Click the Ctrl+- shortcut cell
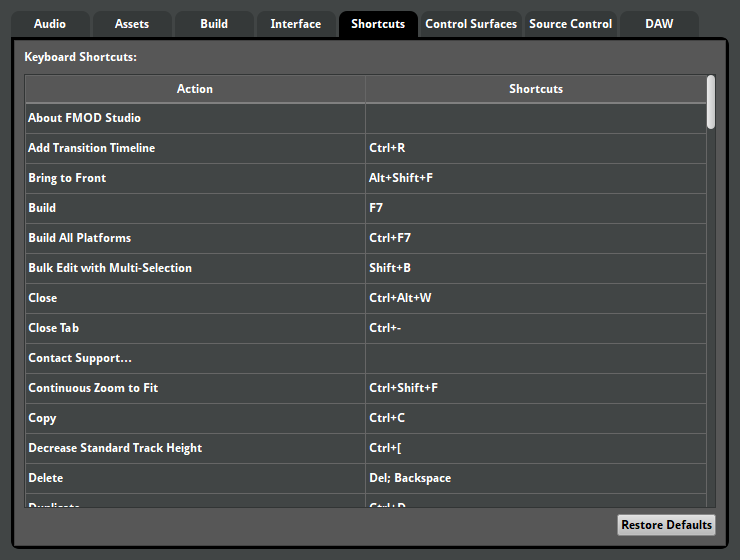740x560 pixels. click(536, 328)
